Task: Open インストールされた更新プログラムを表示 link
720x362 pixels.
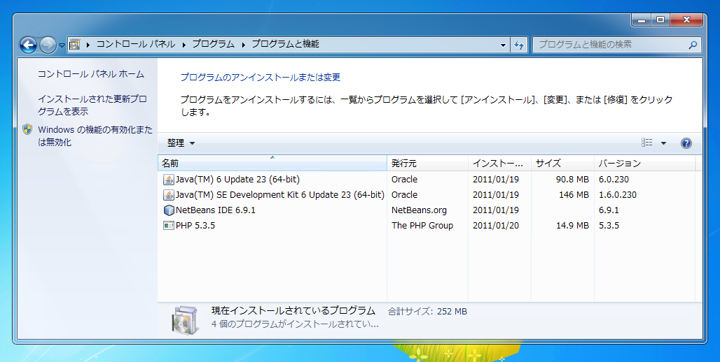Action: tap(92, 105)
